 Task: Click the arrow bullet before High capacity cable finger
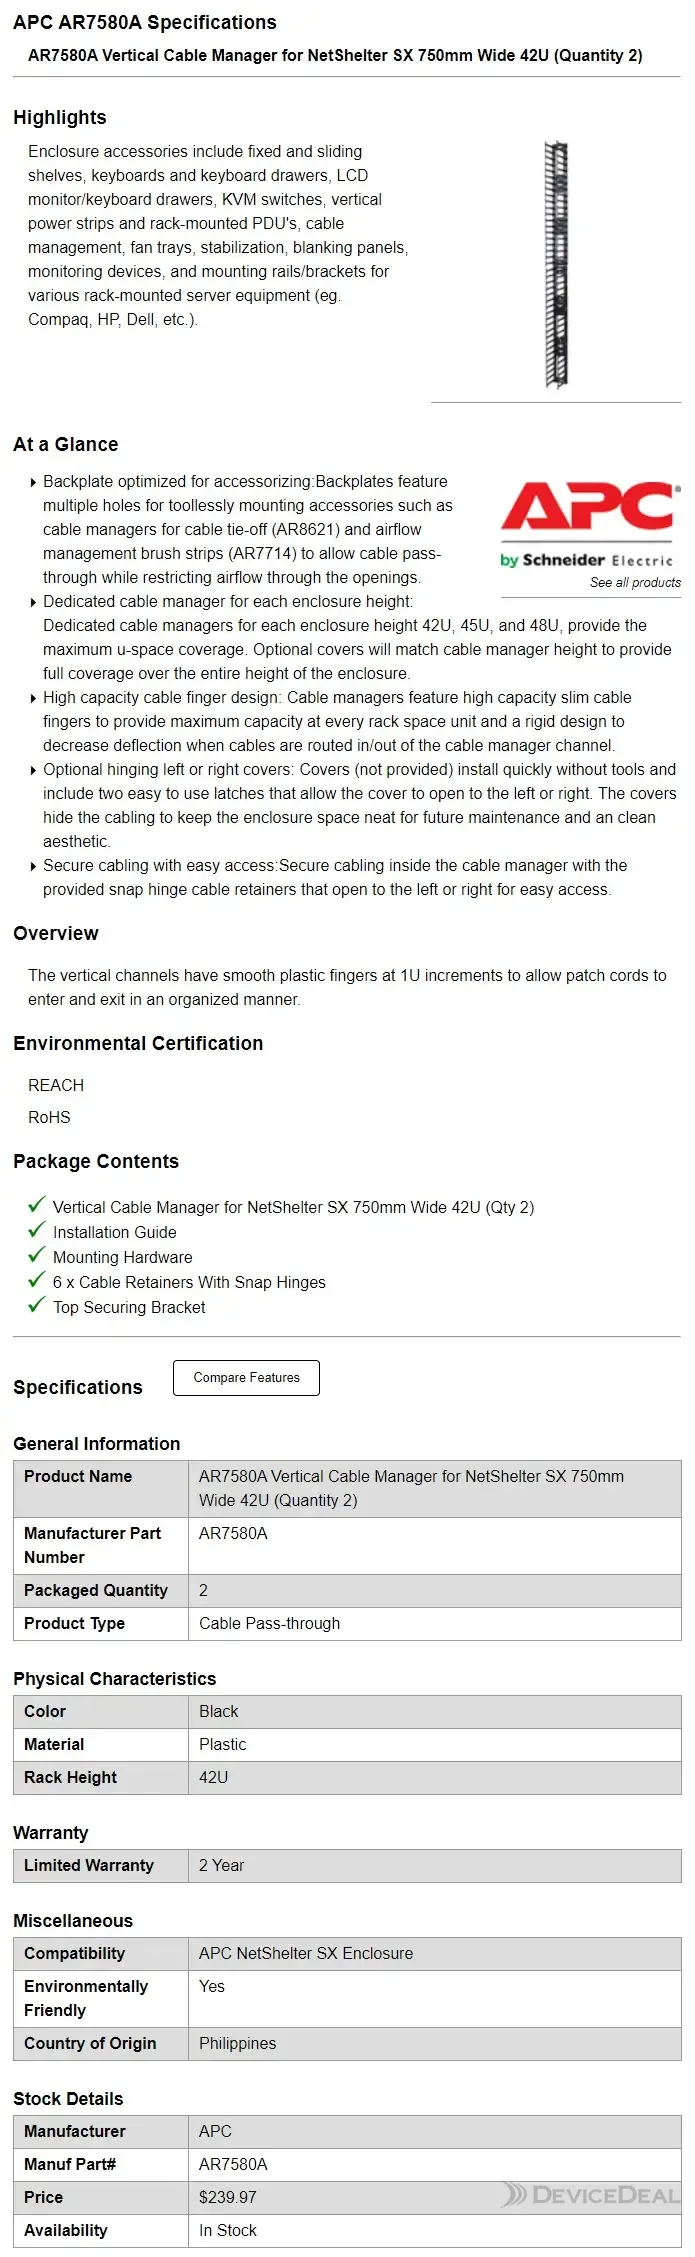tap(34, 698)
